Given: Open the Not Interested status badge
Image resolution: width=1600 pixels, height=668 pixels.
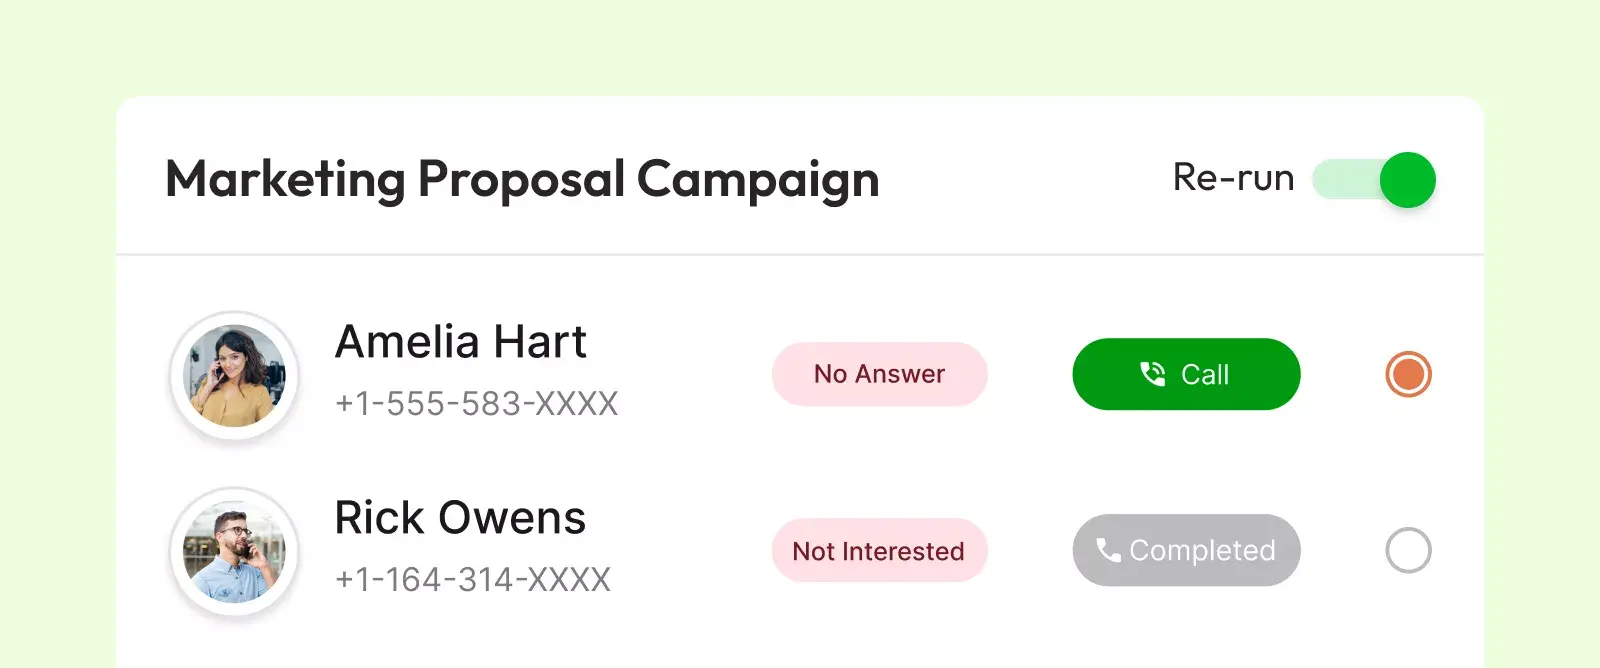Looking at the screenshot, I should 879,550.
